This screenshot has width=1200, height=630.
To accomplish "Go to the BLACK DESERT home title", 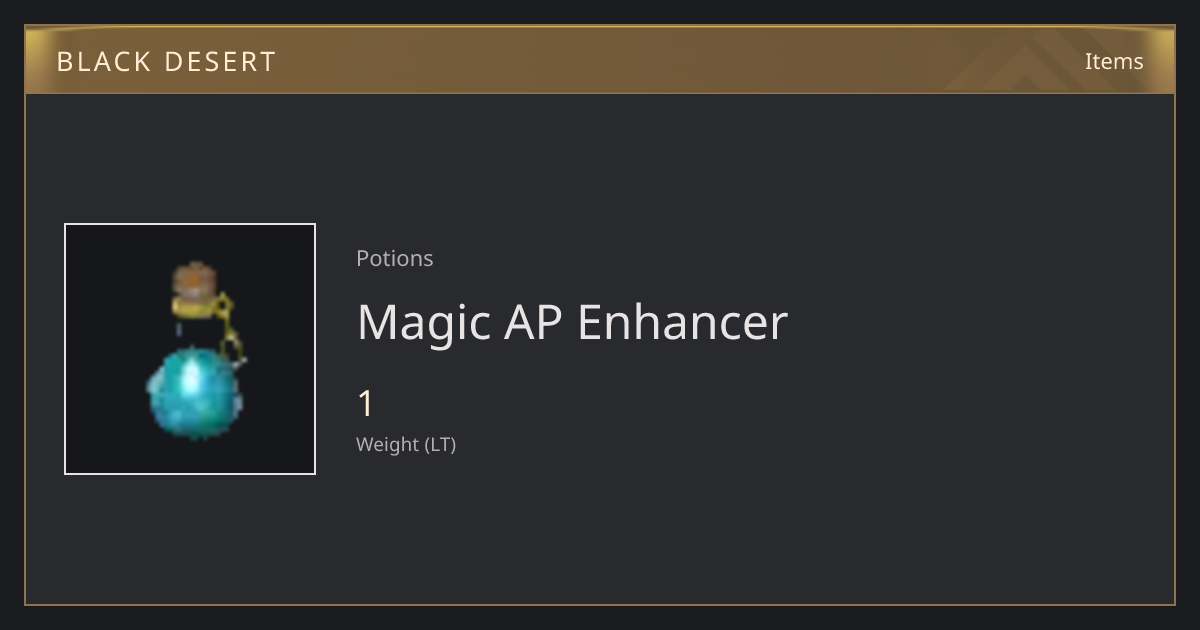I will tap(166, 61).
